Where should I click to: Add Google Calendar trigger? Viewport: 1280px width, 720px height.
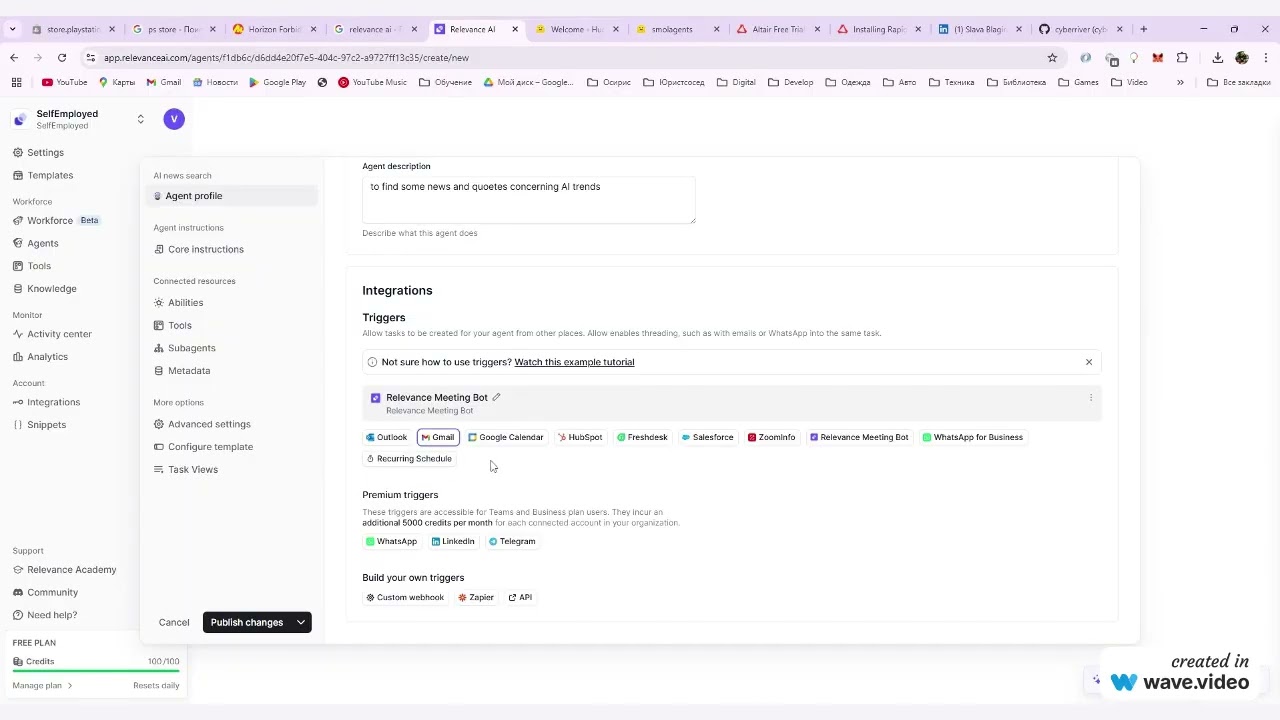506,437
